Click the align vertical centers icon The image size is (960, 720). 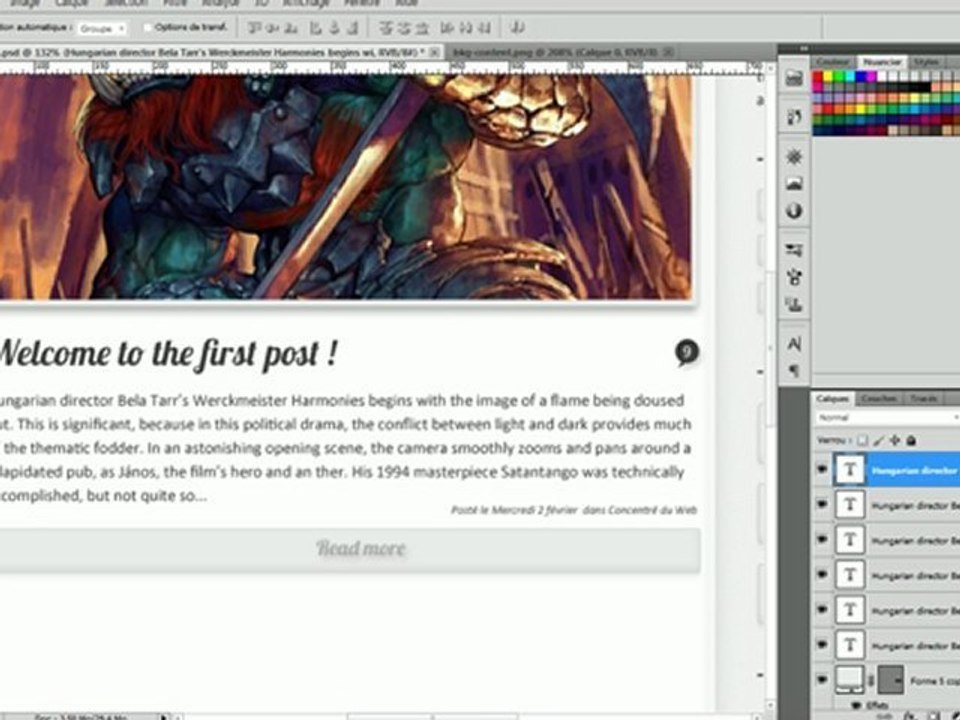point(273,28)
